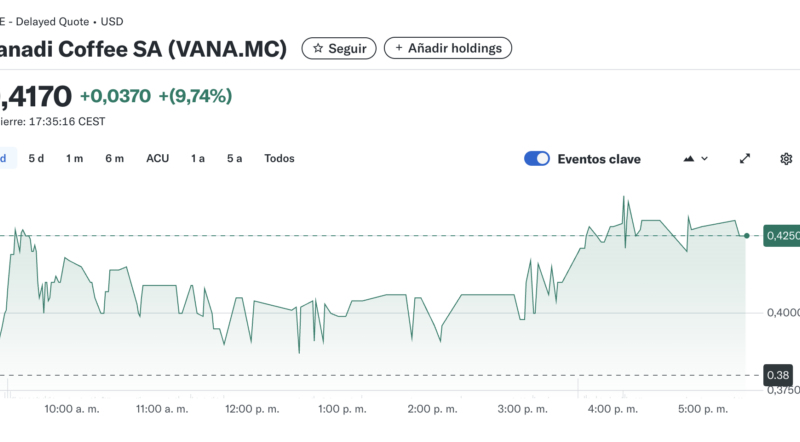Show the 6 m range
The width and height of the screenshot is (800, 442).
click(115, 158)
